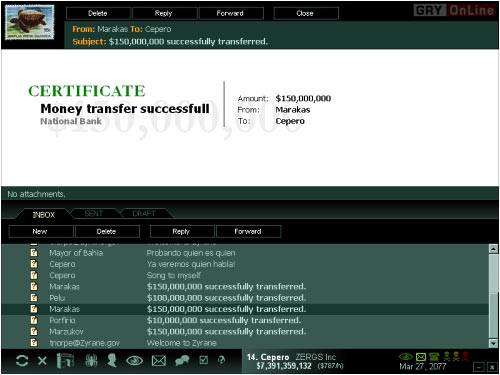Open the person profile head icon

click(x=112, y=360)
